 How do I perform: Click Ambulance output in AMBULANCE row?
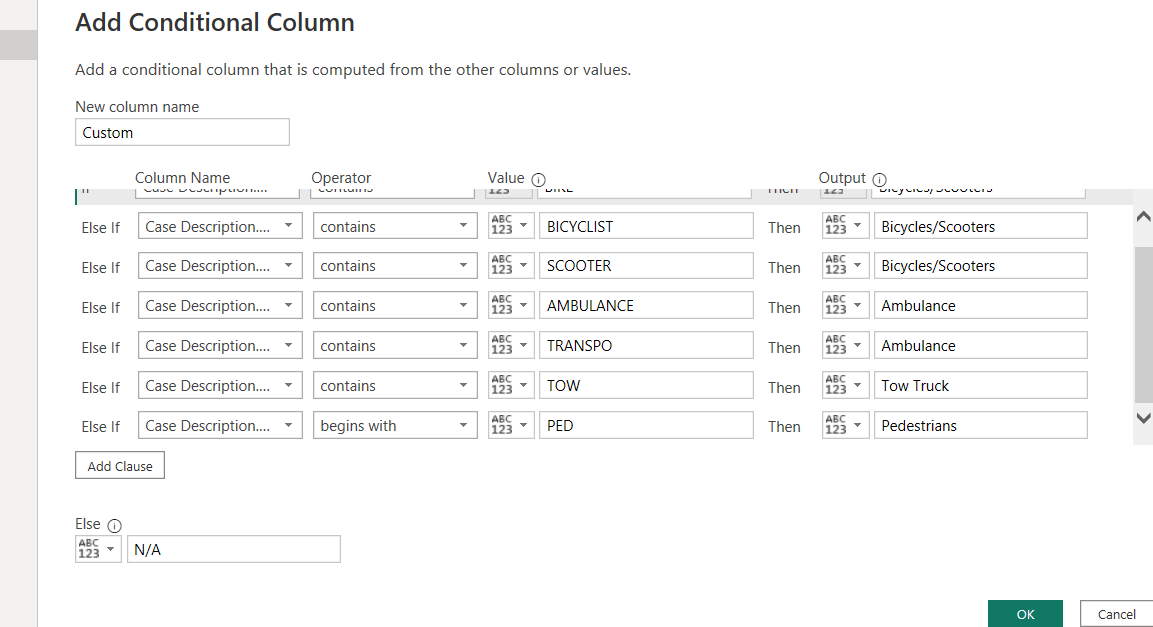[x=981, y=305]
